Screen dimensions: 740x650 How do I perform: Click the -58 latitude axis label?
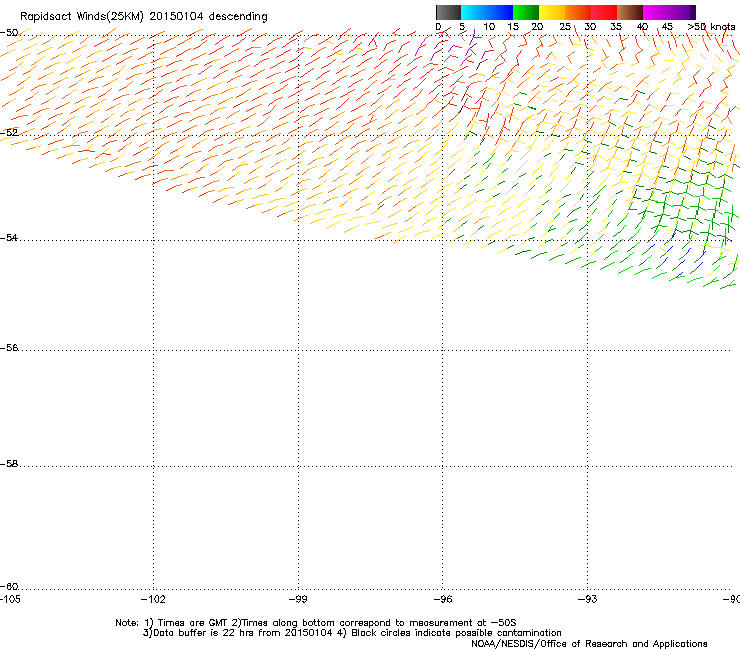click(9, 464)
